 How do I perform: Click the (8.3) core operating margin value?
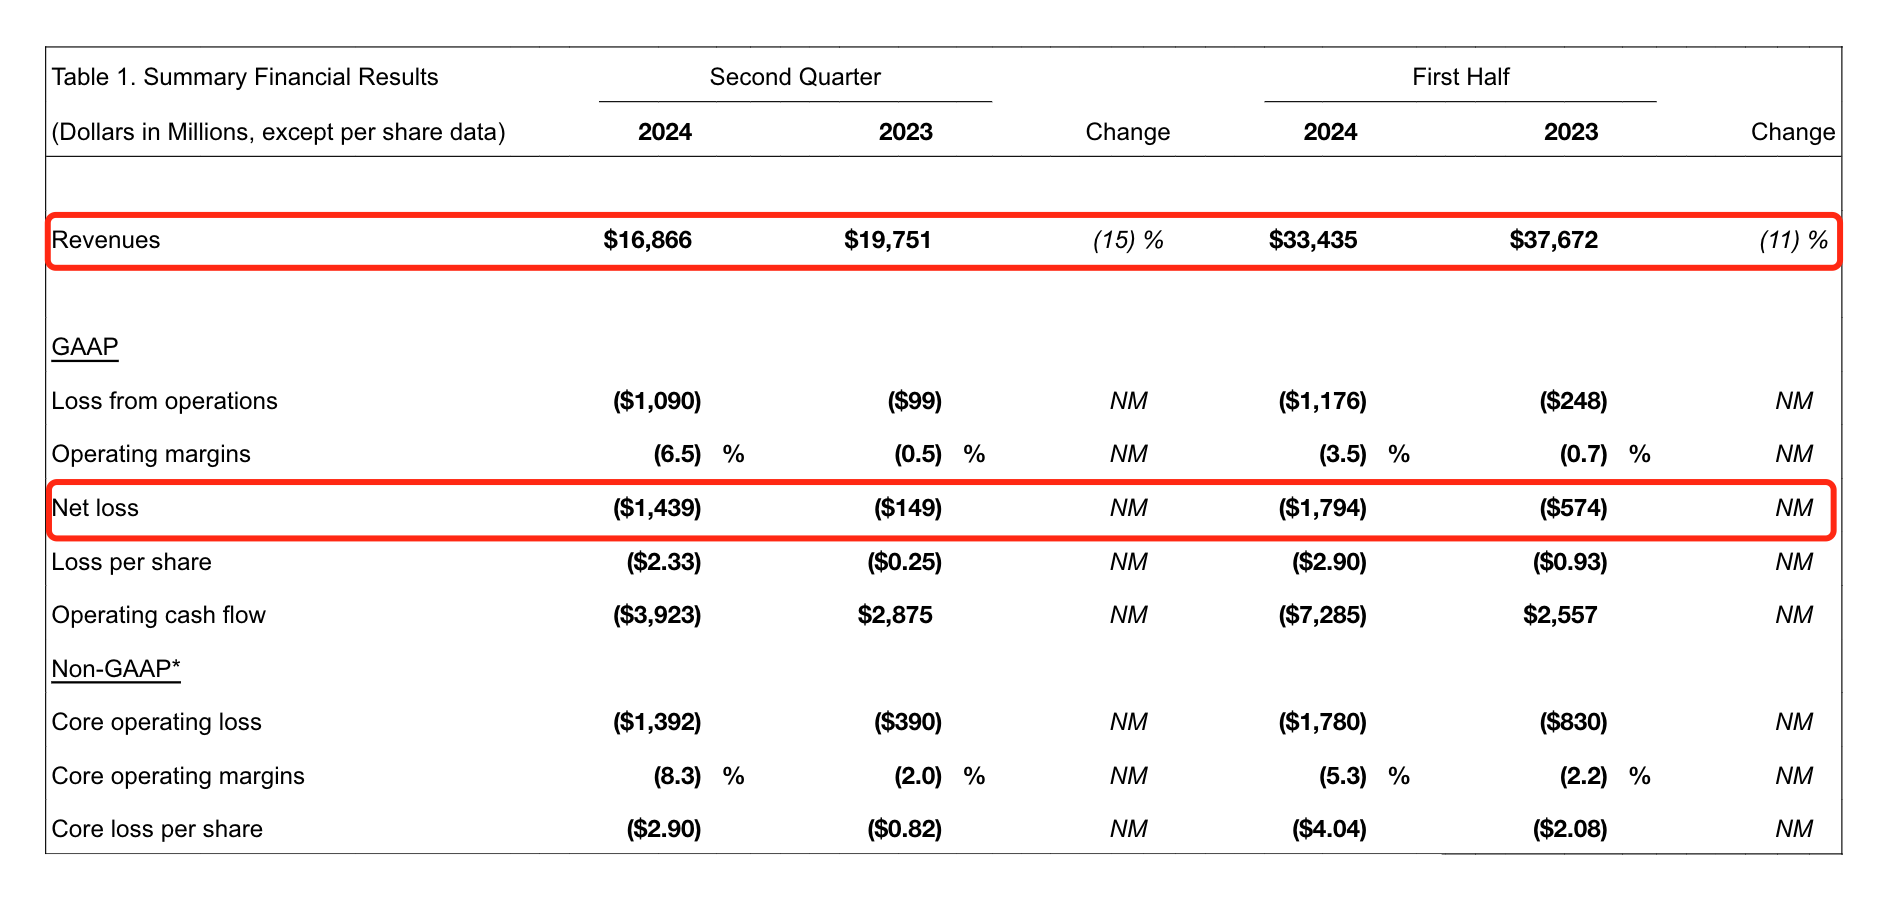pos(677,776)
